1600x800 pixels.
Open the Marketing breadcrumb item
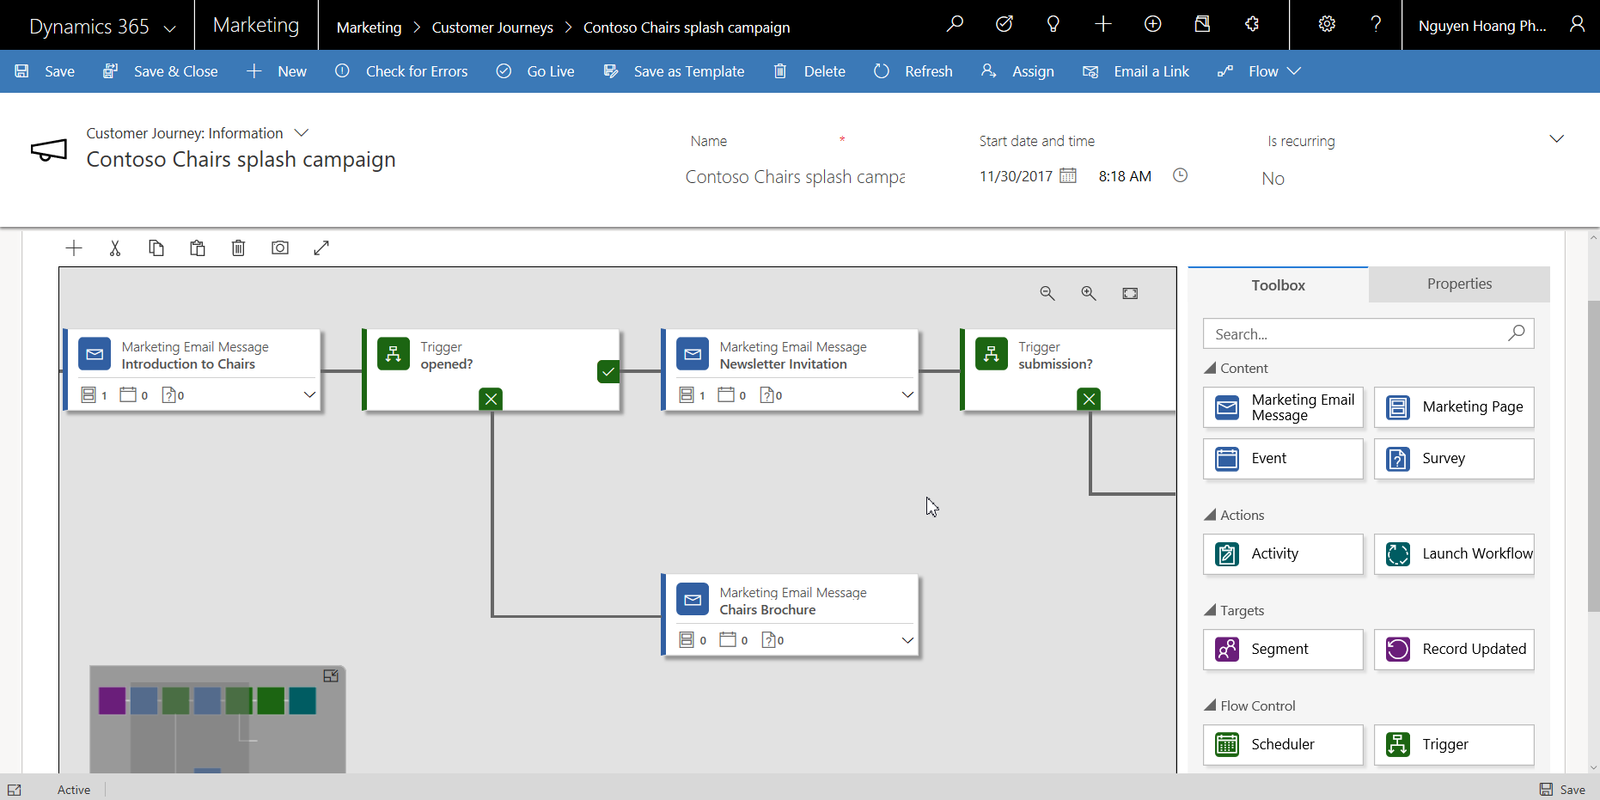(x=369, y=28)
